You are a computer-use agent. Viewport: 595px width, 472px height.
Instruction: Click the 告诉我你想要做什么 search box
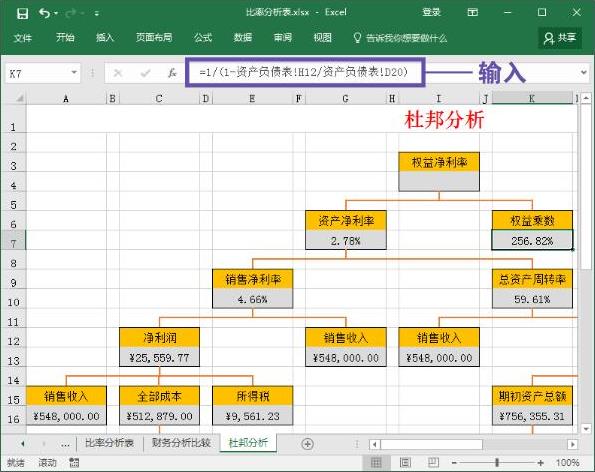[x=401, y=38]
